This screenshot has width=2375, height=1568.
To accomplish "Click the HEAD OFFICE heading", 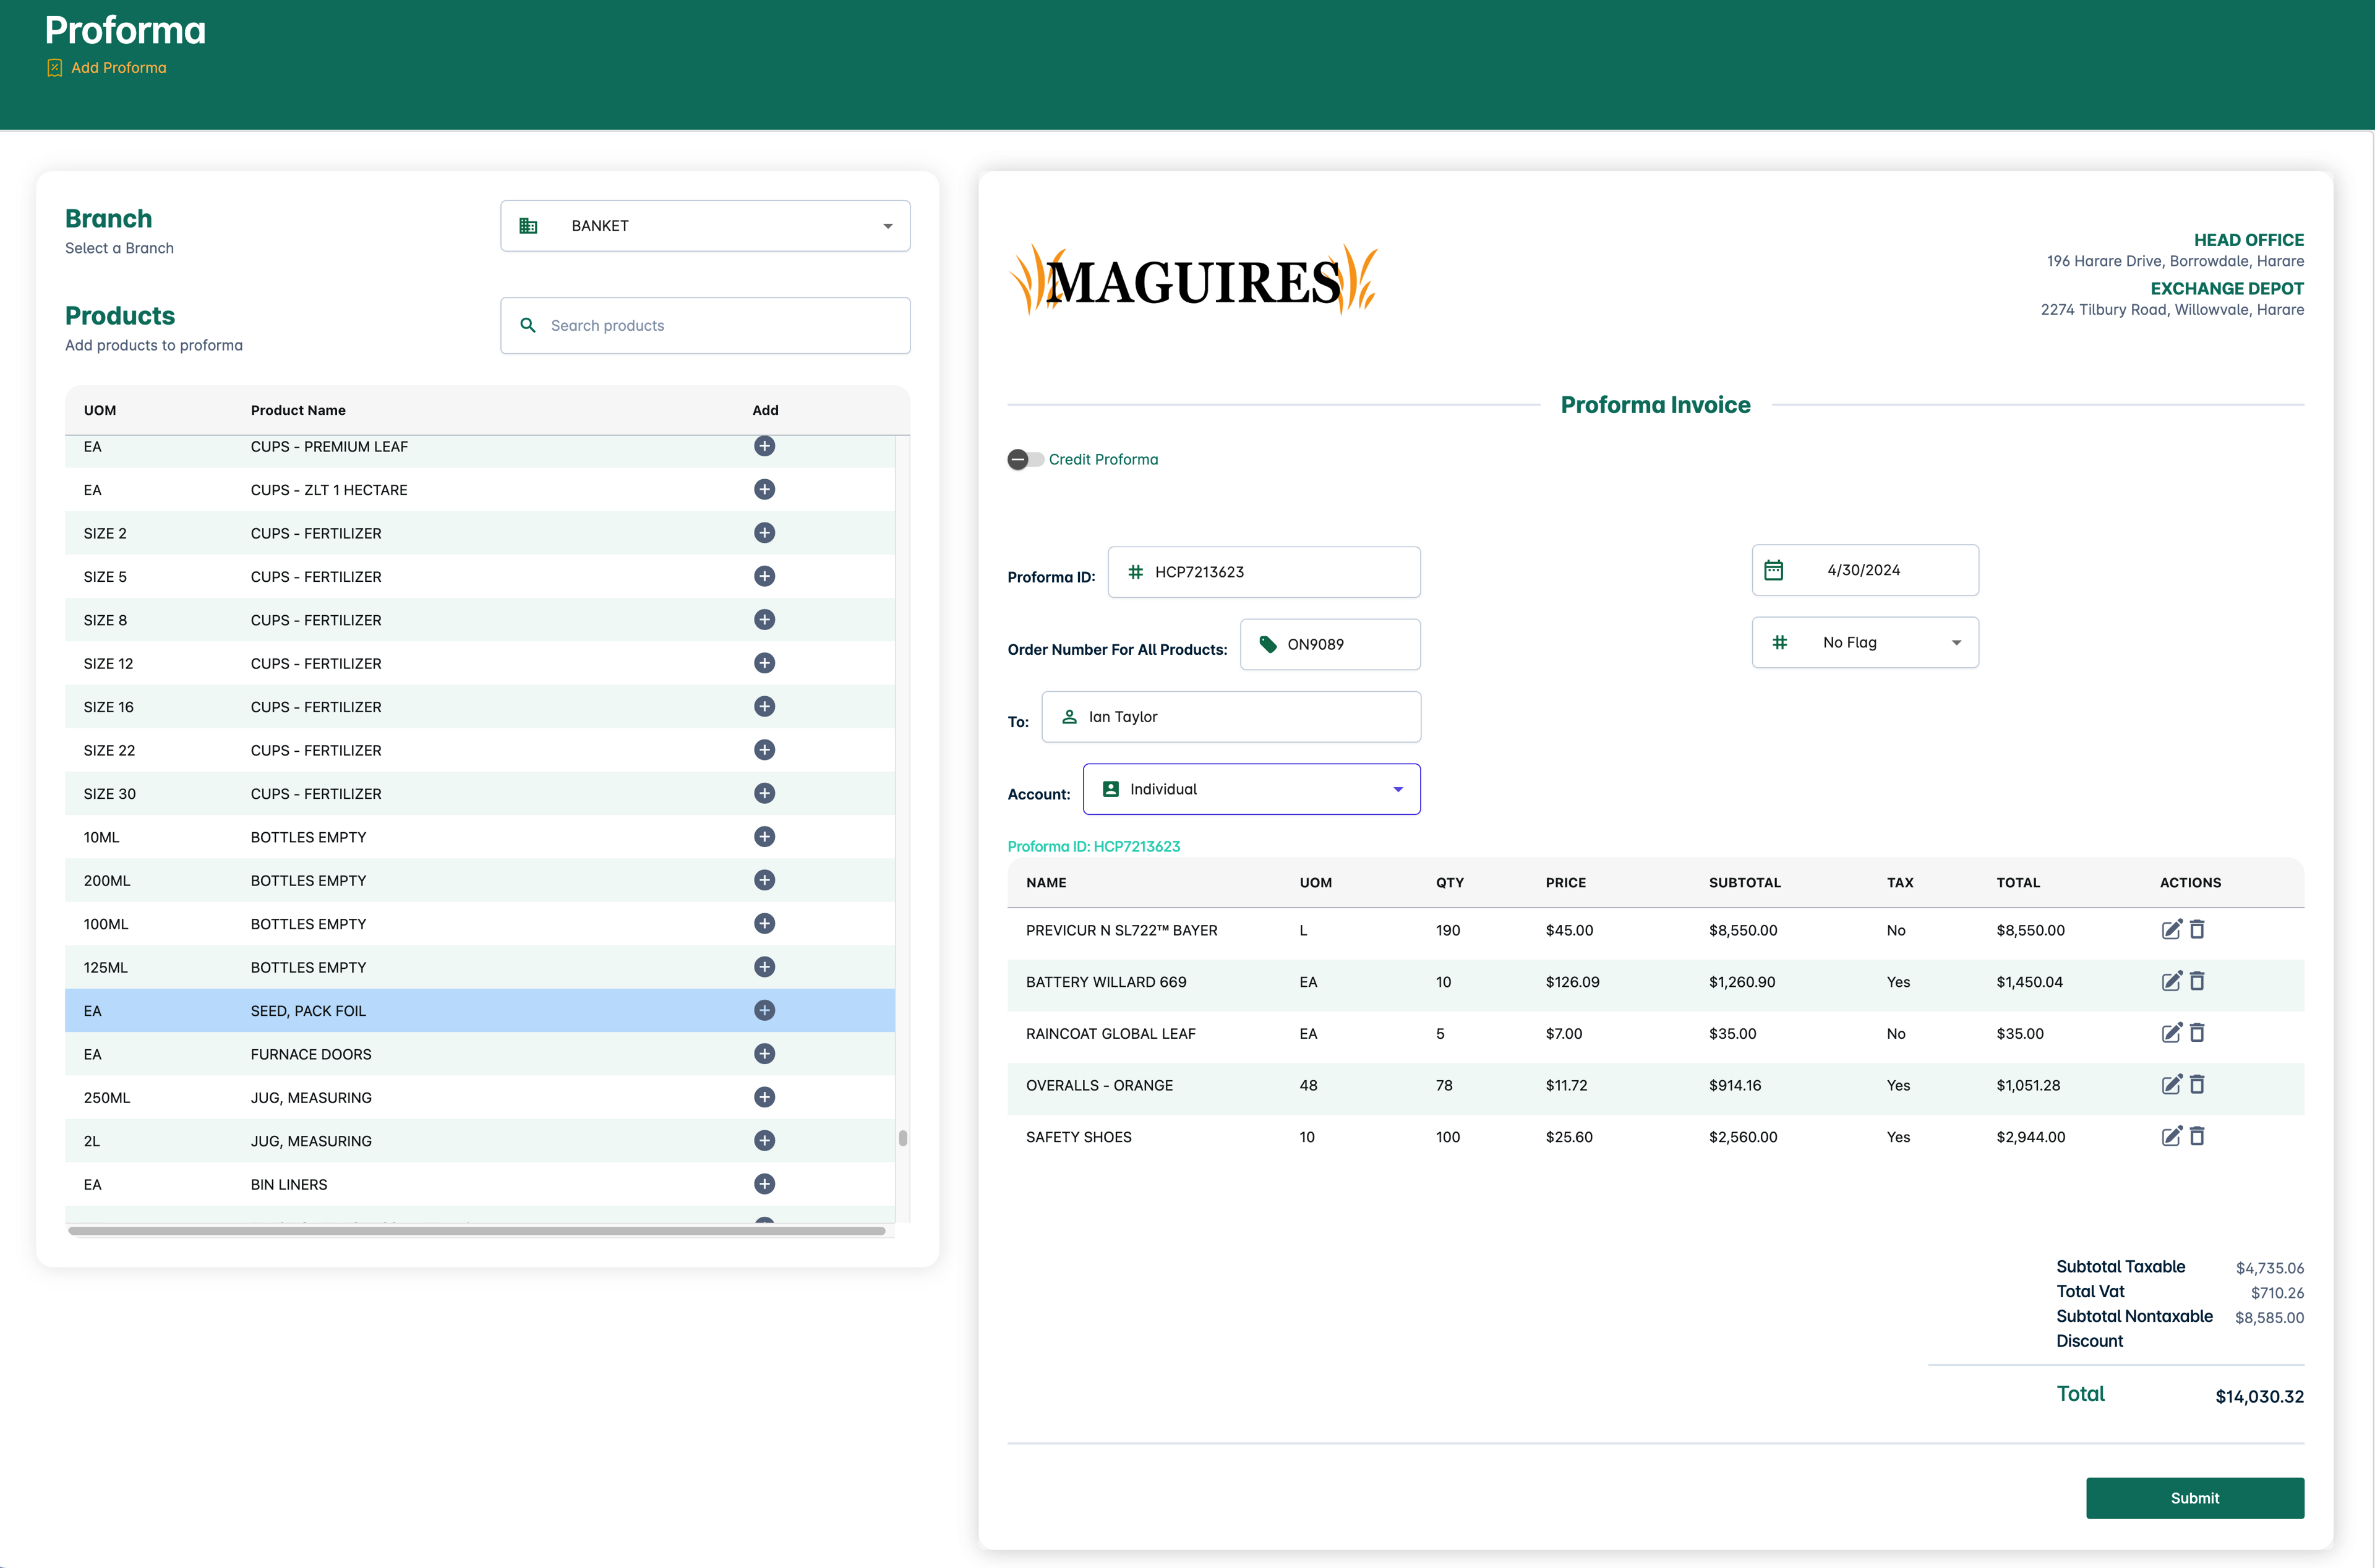I will (2248, 240).
